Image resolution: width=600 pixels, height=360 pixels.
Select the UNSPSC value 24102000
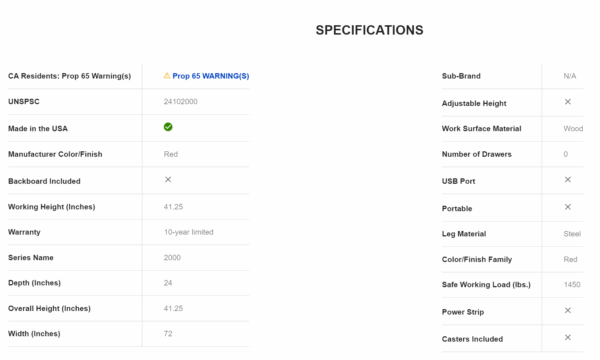coord(181,102)
